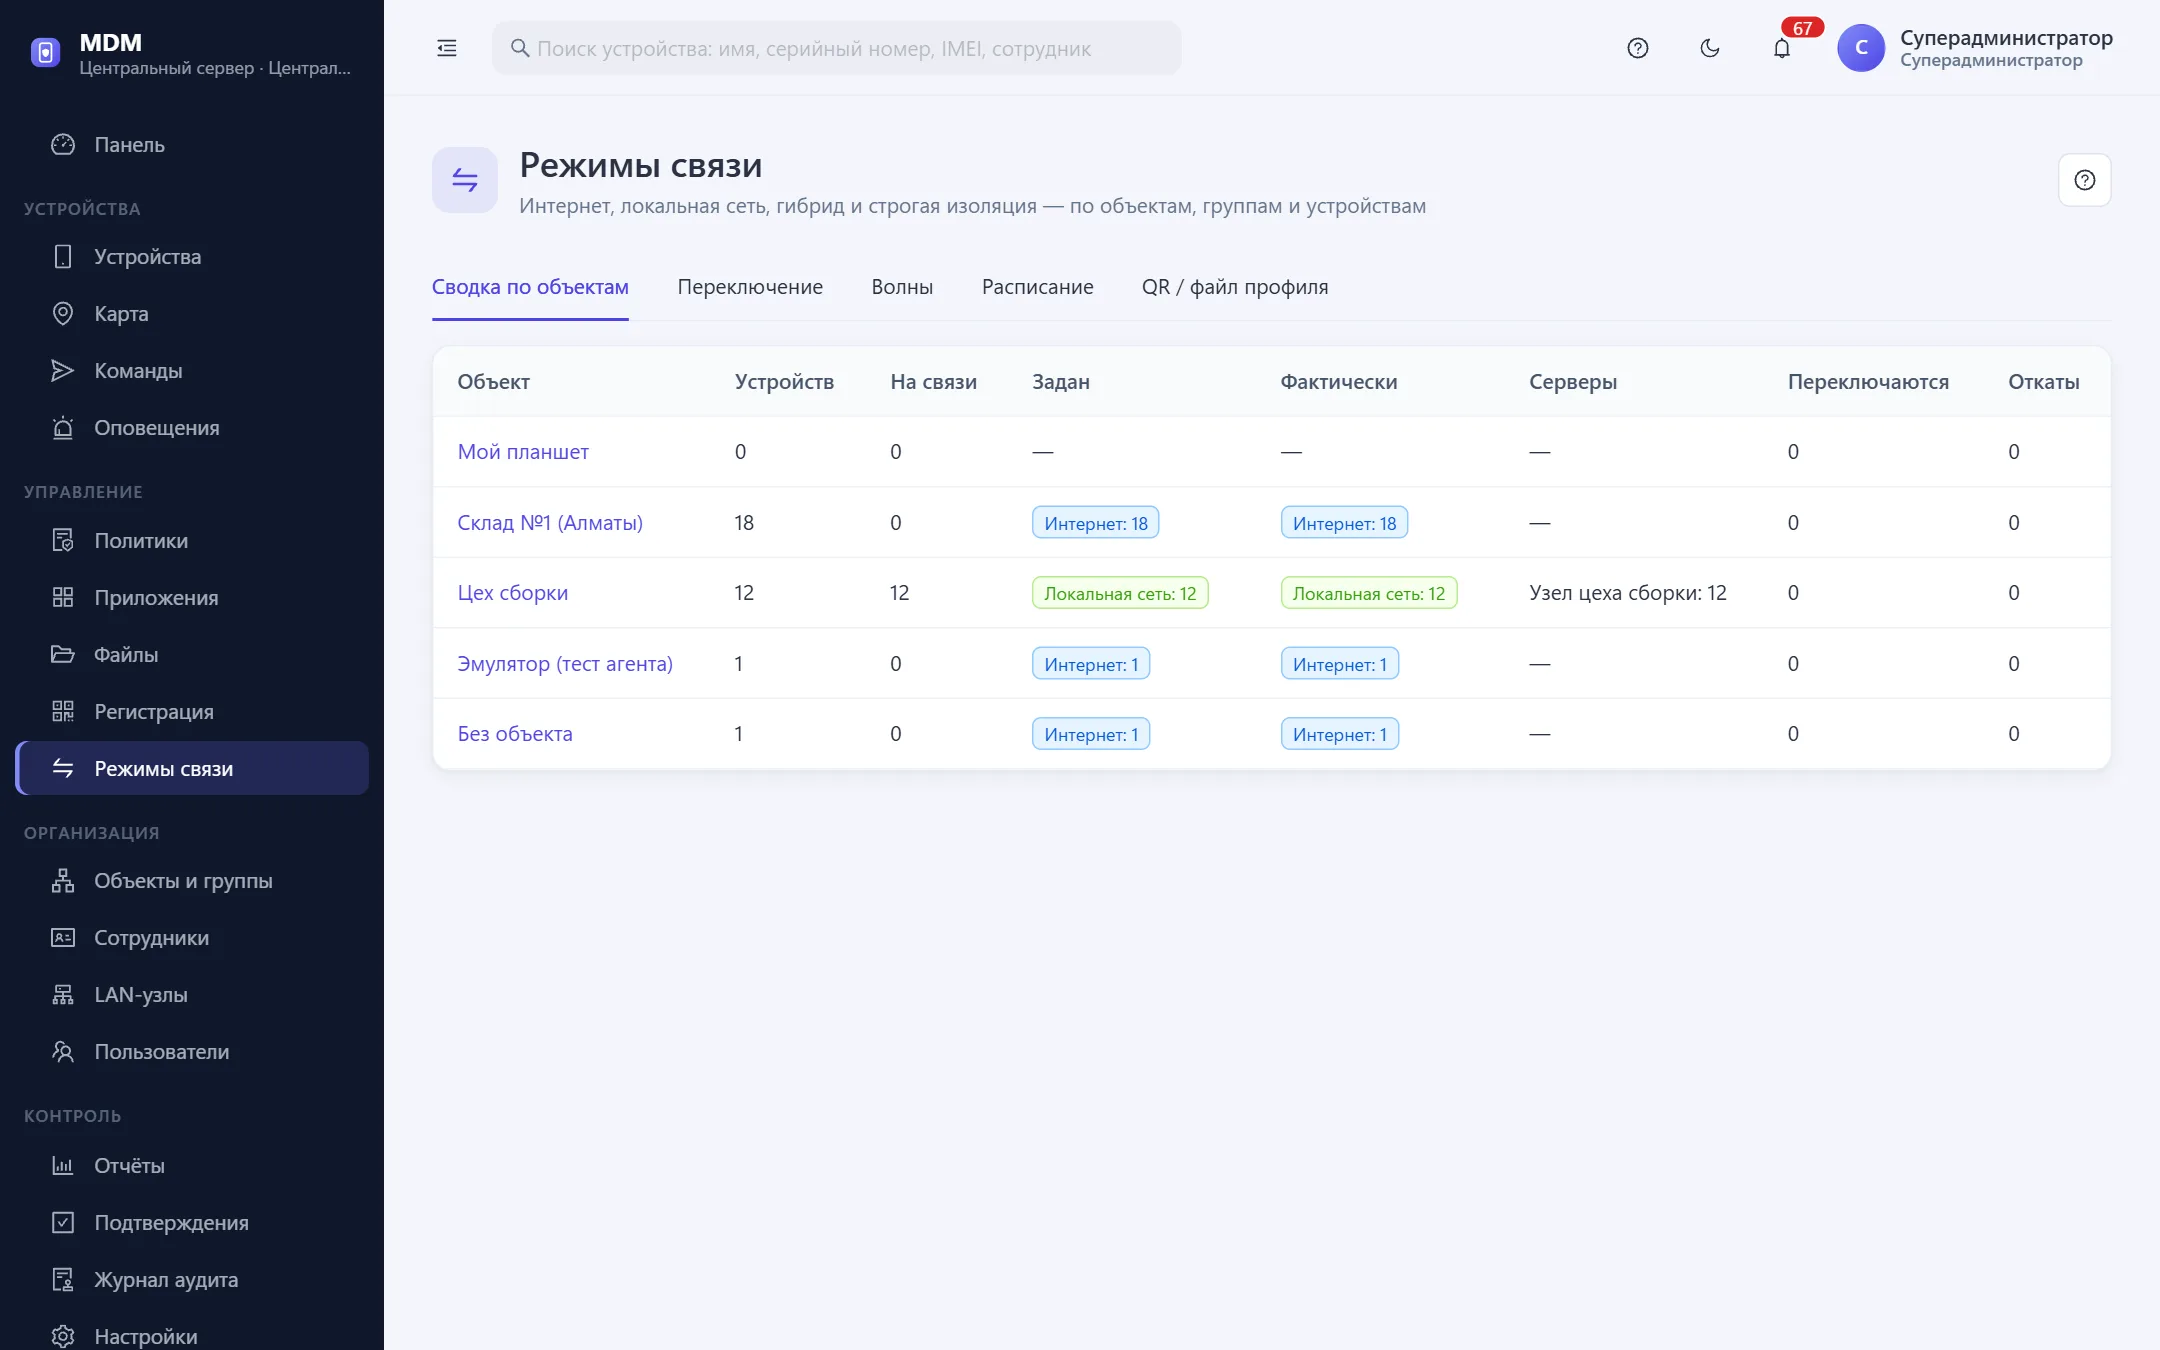Go to Устройства in the sidebar
2160x1350 pixels.
192,257
